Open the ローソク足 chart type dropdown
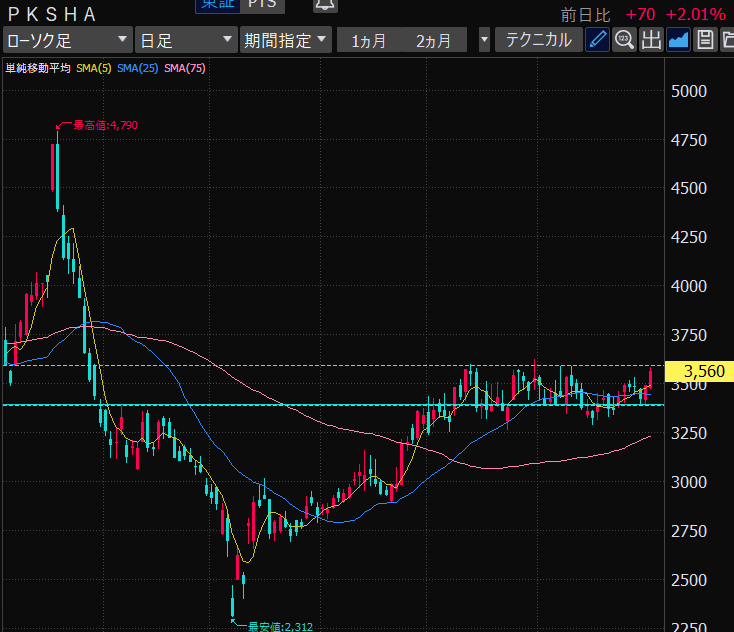Screen dimensions: 734x632 pos(67,40)
